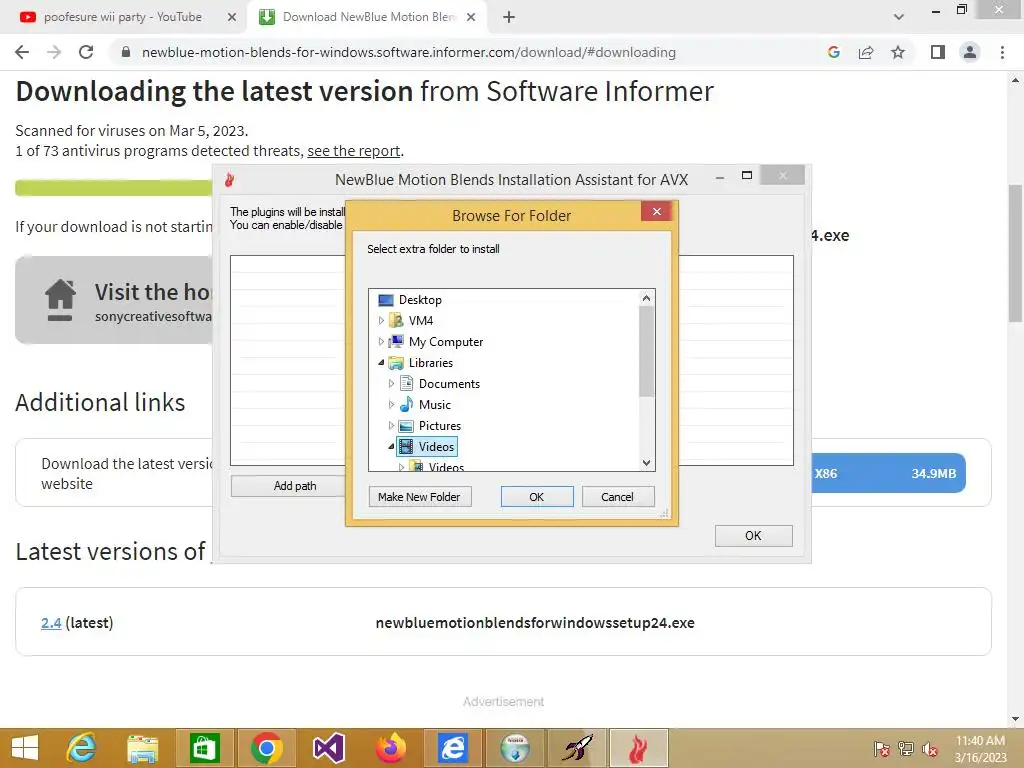Select Libraries in the folder tree
Image resolution: width=1024 pixels, height=768 pixels.
click(x=430, y=362)
